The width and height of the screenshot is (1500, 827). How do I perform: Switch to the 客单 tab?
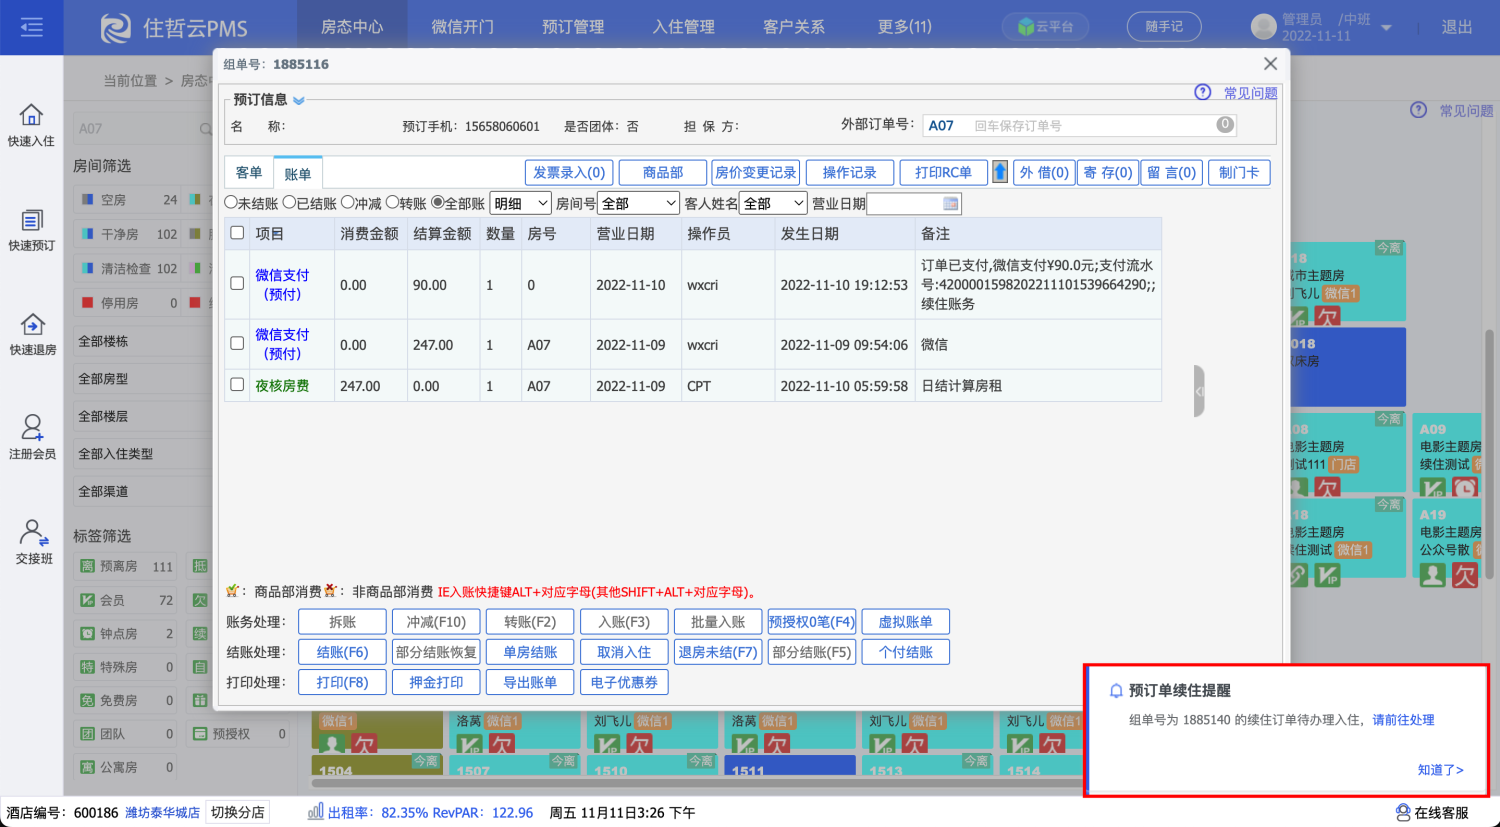click(x=249, y=172)
